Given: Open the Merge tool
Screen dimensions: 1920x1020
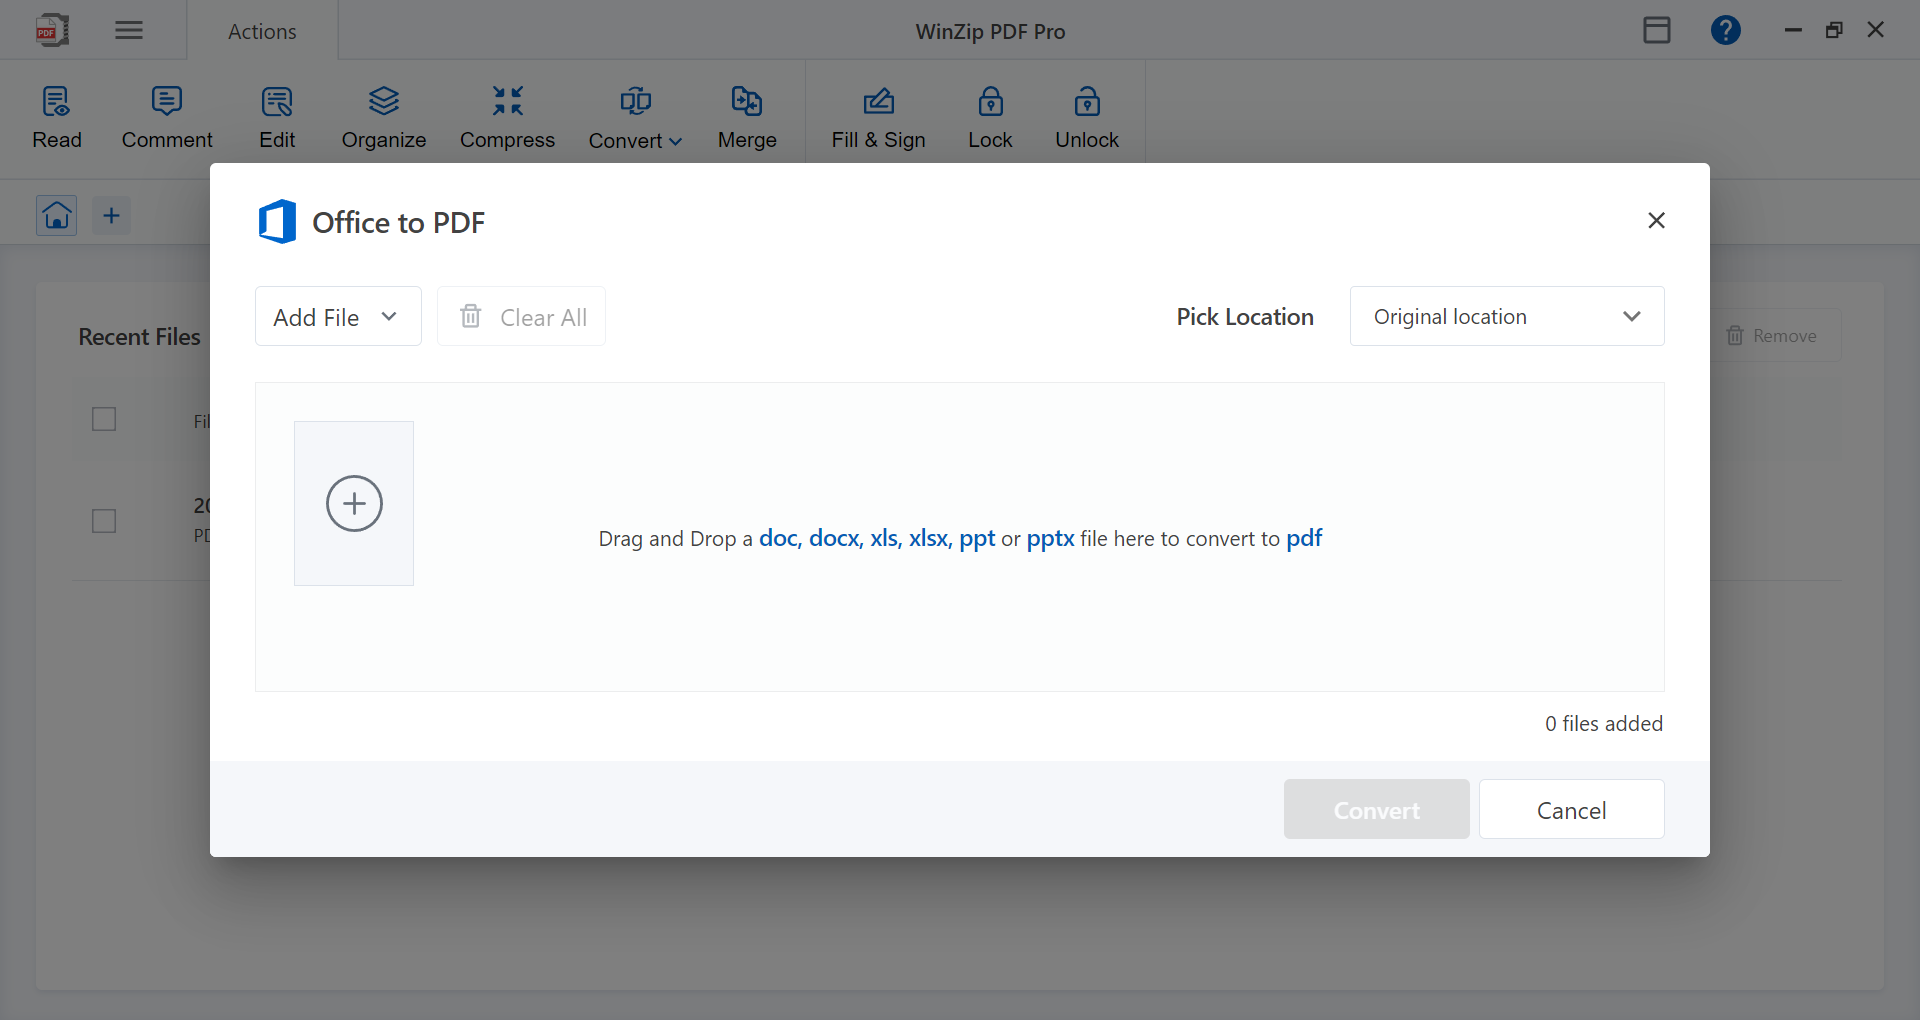Looking at the screenshot, I should pos(746,115).
